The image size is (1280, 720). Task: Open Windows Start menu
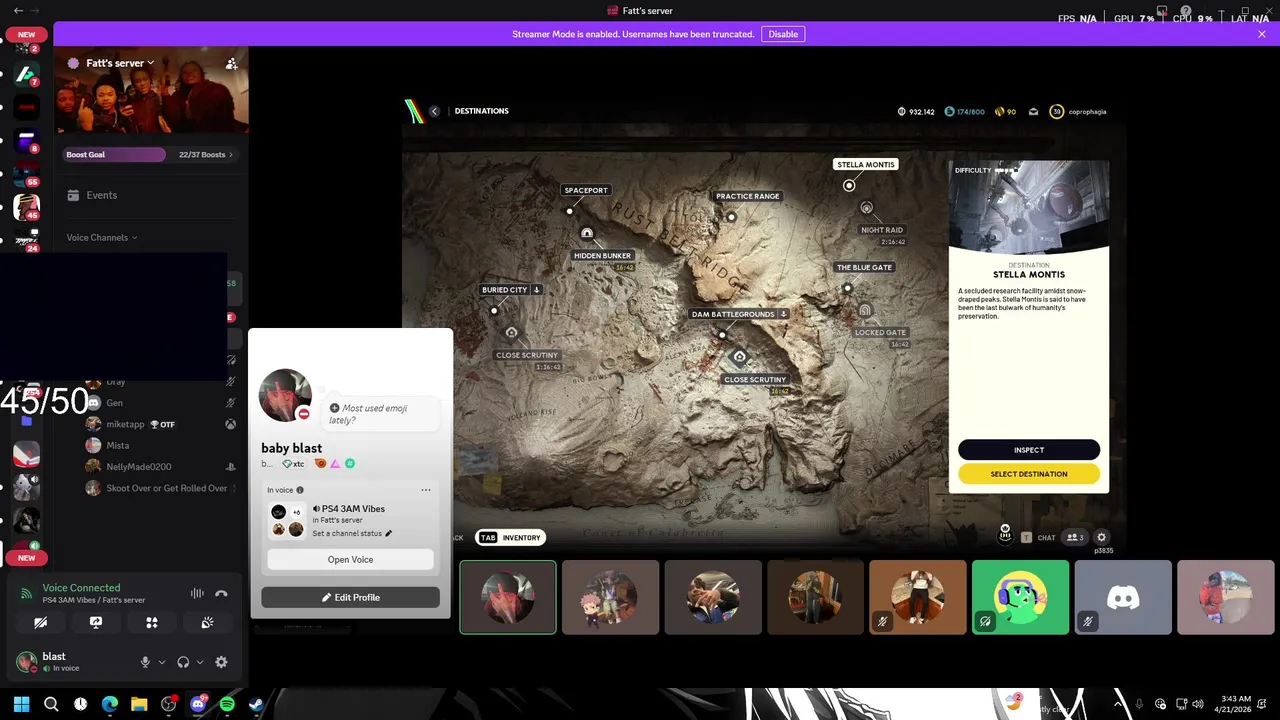tap(21, 704)
